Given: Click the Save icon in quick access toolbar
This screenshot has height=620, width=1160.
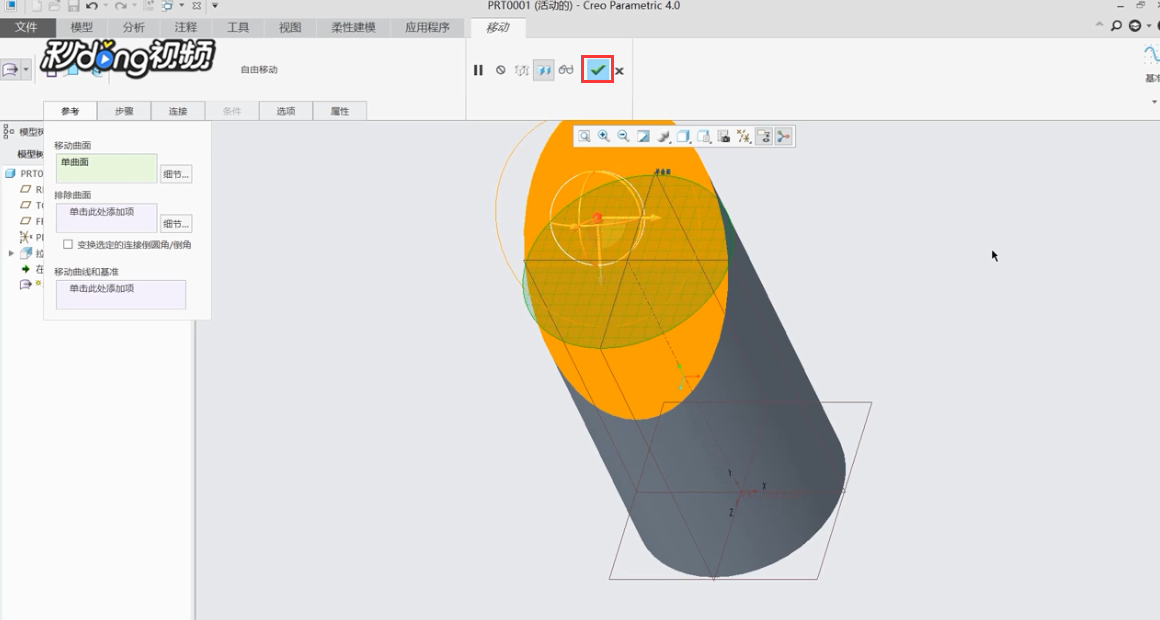Looking at the screenshot, I should pyautogui.click(x=73, y=6).
